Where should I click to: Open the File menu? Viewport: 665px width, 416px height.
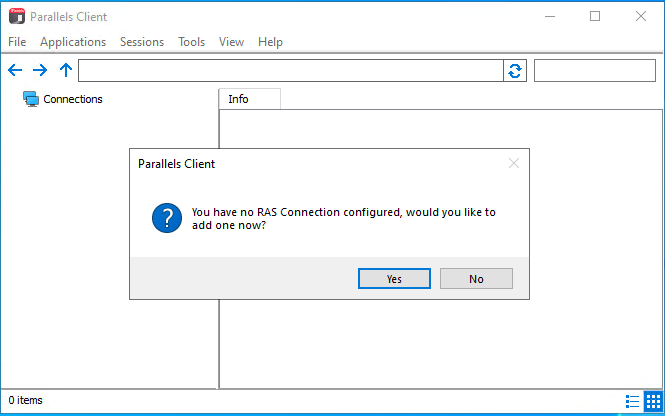click(x=17, y=42)
